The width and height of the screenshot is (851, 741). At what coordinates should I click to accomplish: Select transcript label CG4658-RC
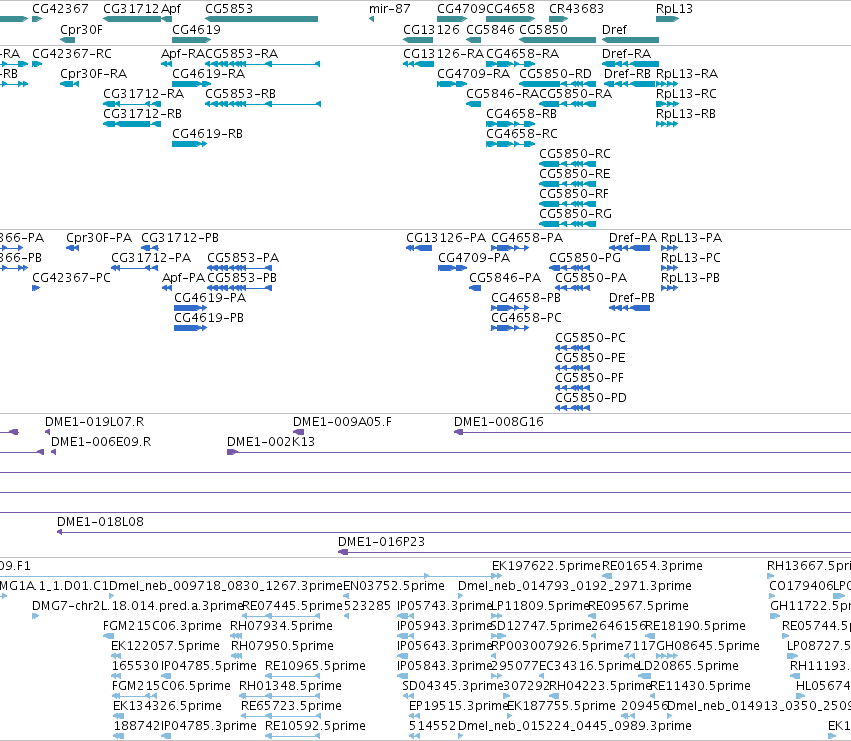coord(522,134)
